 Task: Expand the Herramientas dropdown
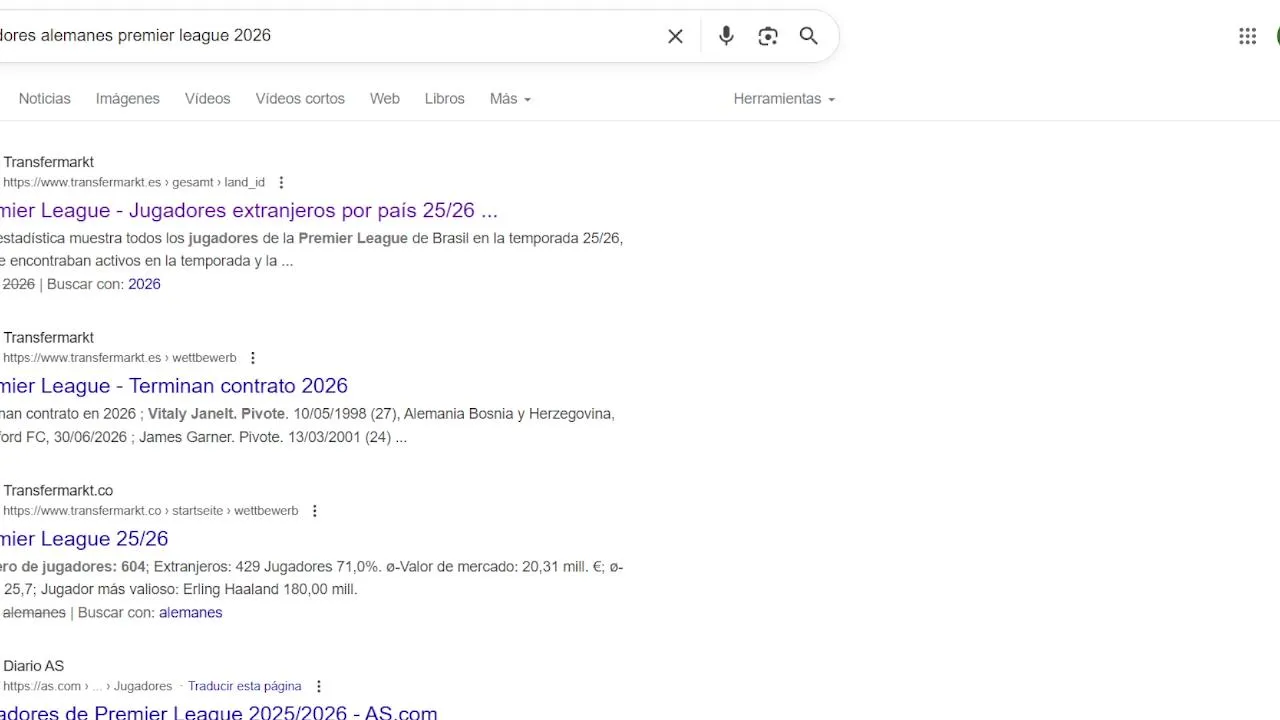click(784, 99)
